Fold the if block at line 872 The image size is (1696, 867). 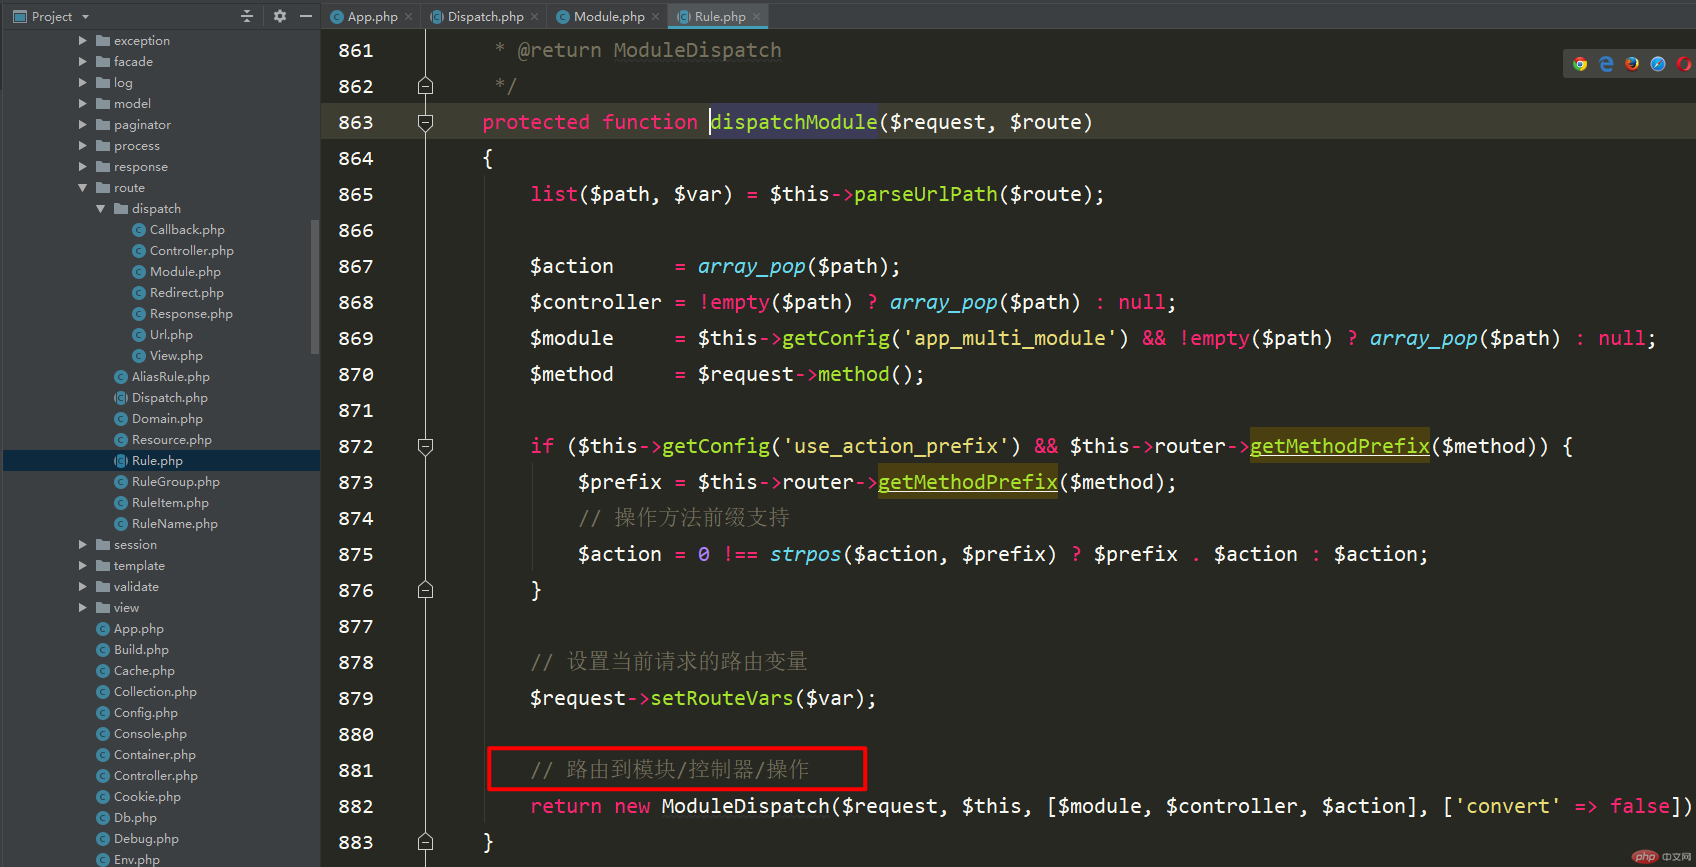coord(425,446)
